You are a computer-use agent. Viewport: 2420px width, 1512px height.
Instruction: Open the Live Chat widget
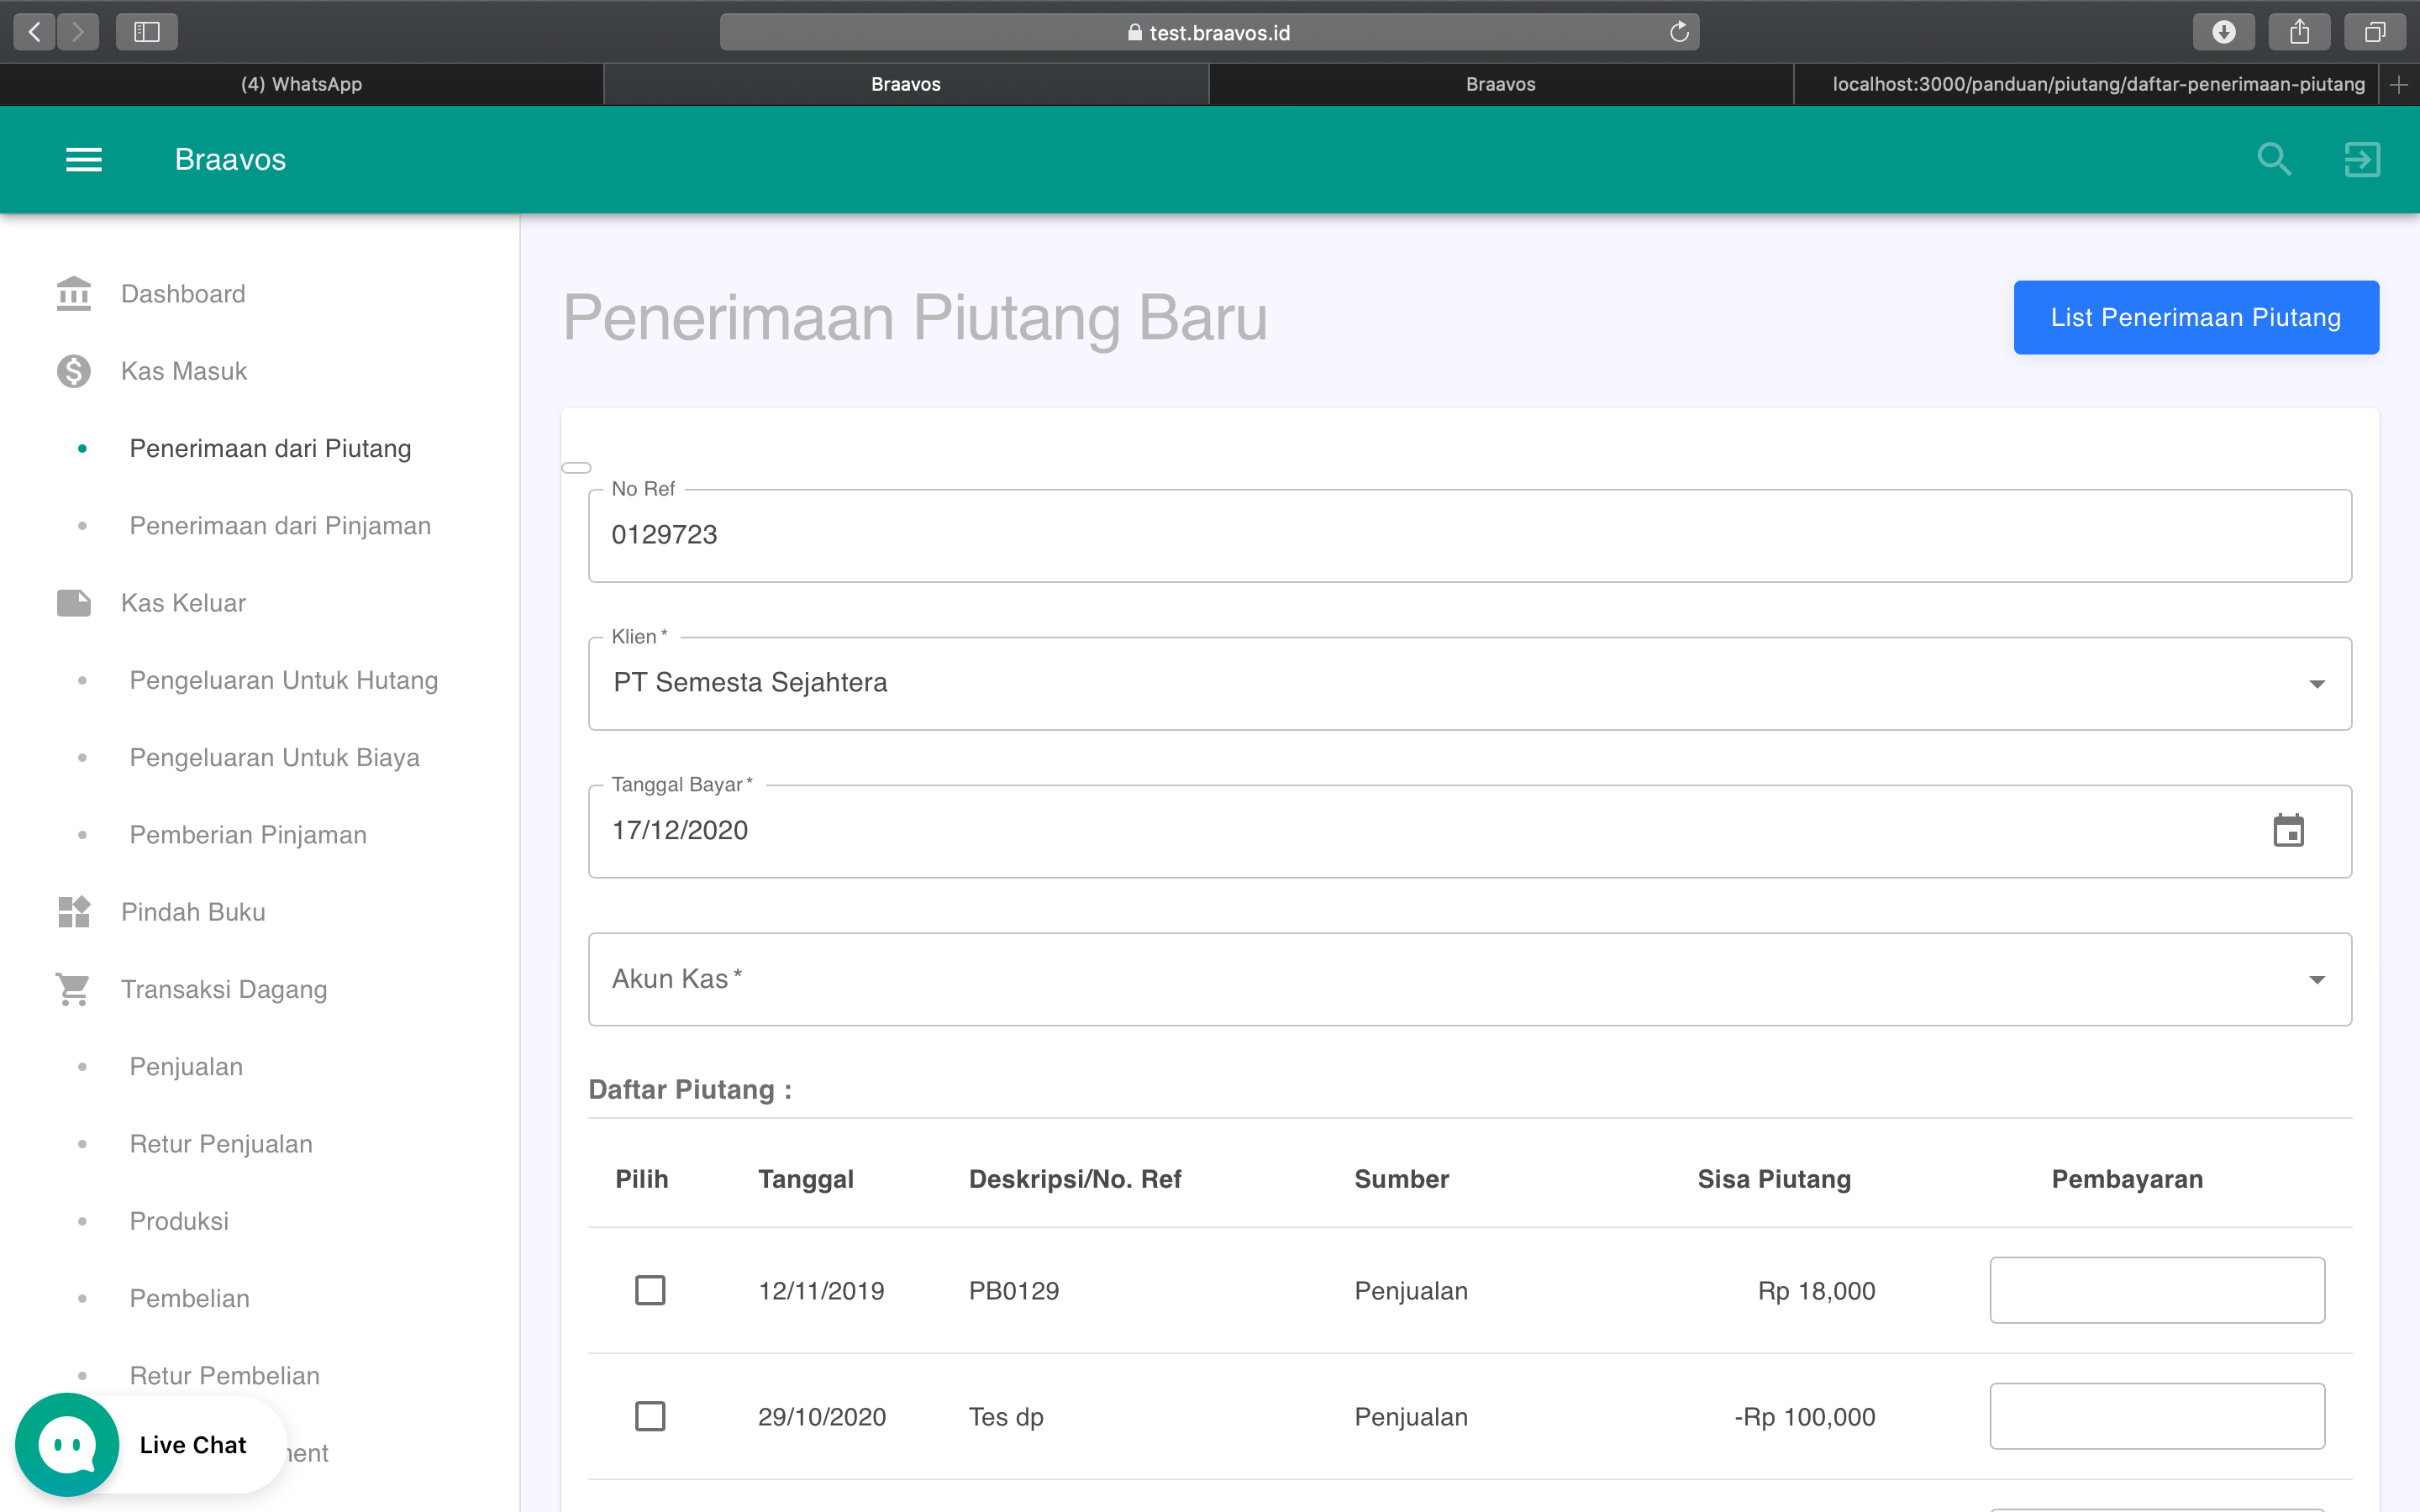pos(66,1443)
